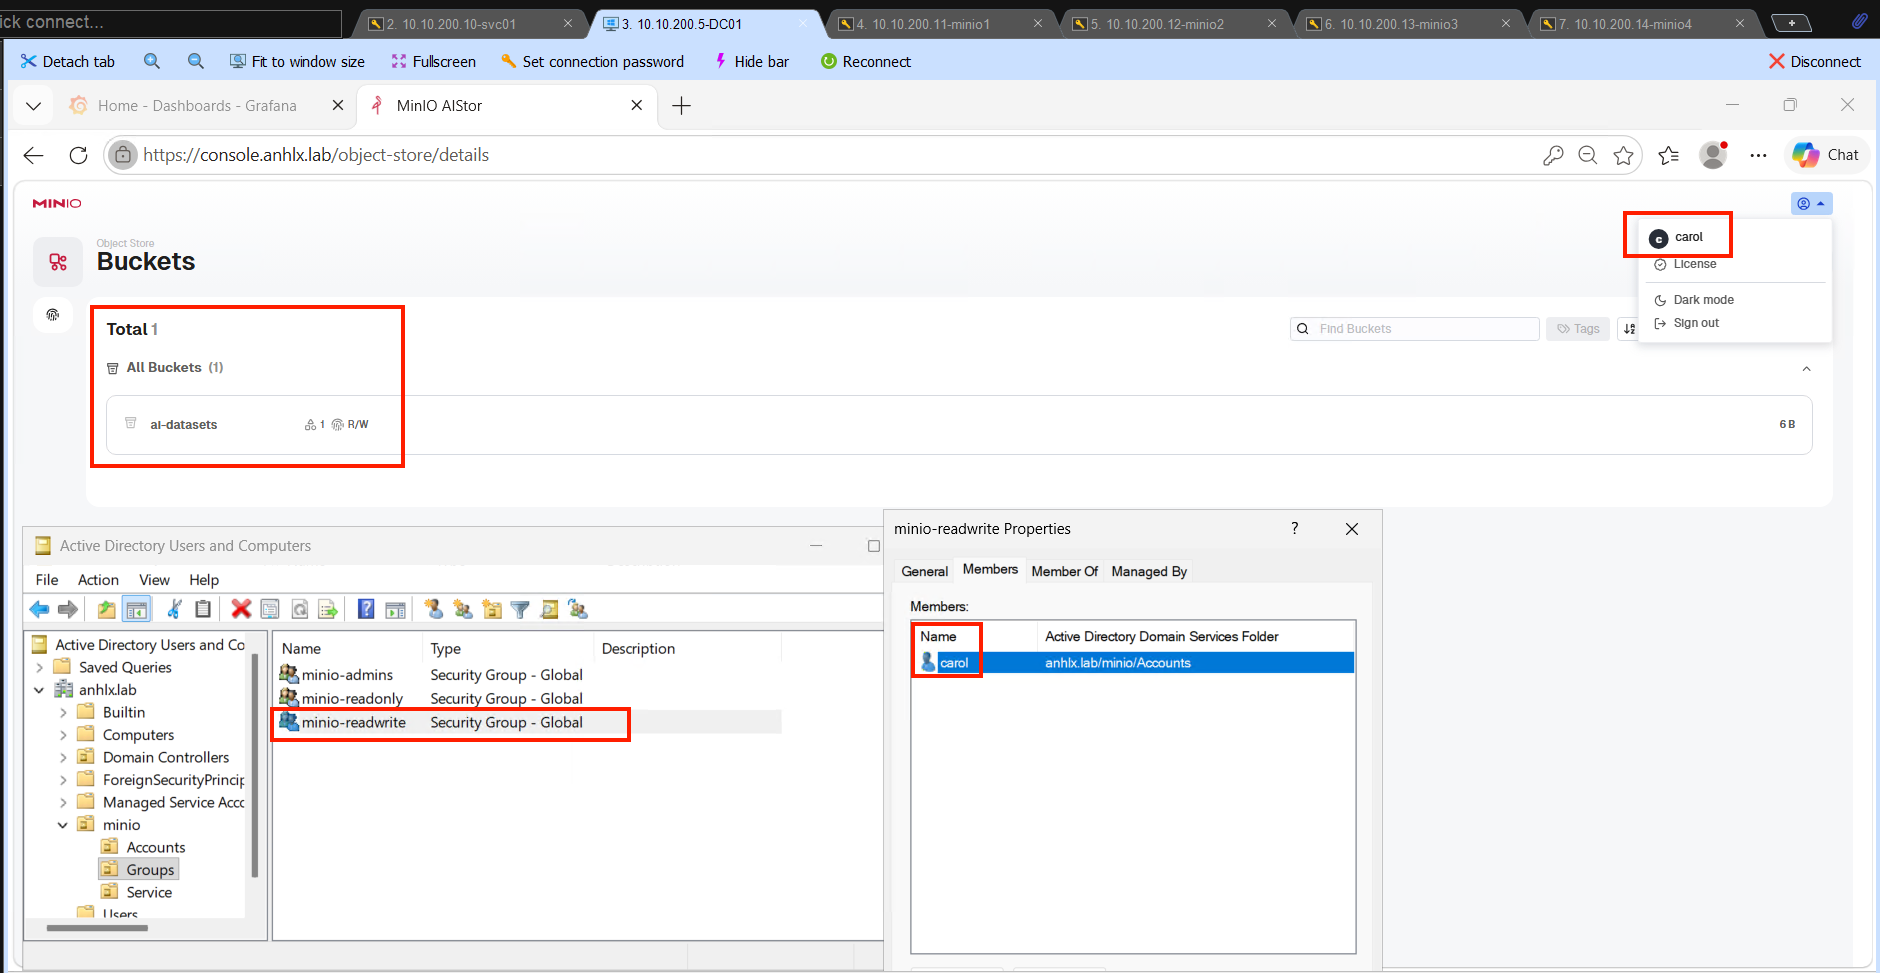The image size is (1880, 973).
Task: Open the Help menu in ADUC
Action: pyautogui.click(x=204, y=580)
